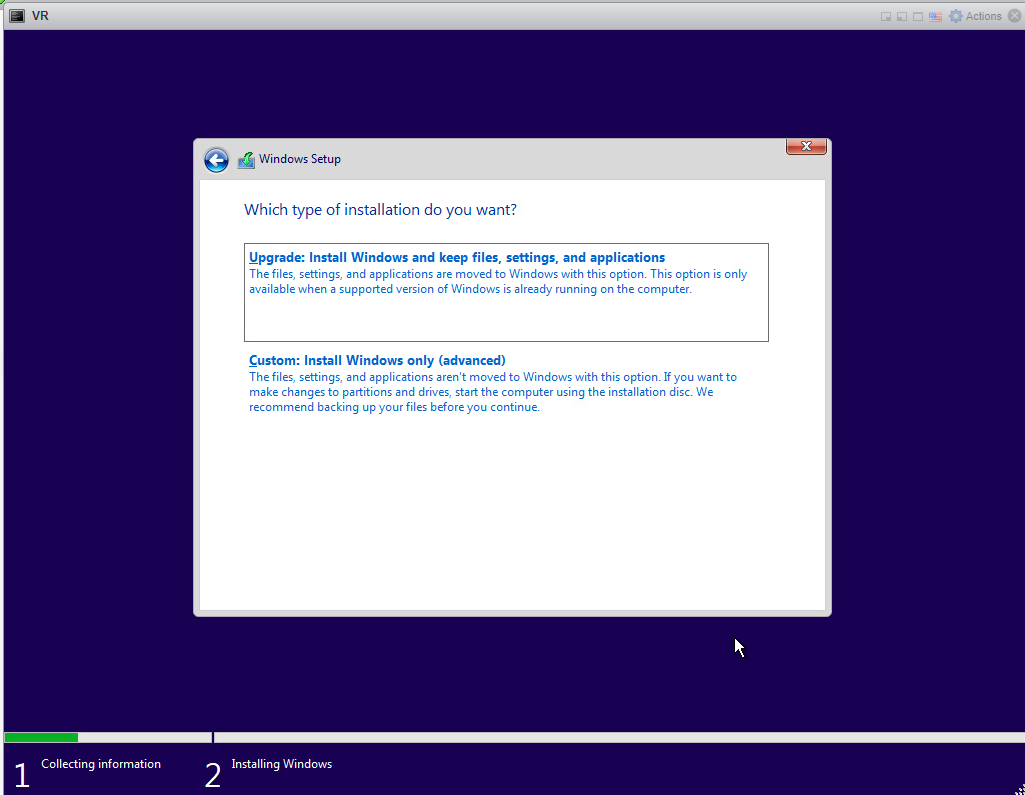Screen dimensions: 1025x795
Task: Open the Actions menu in console
Action: click(x=975, y=16)
